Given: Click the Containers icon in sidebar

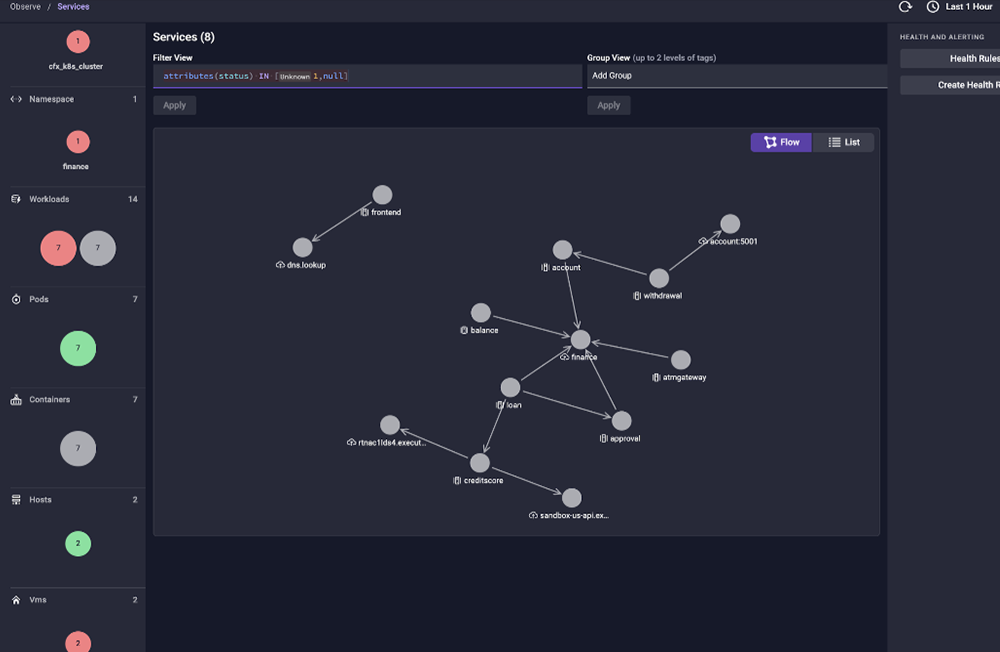Looking at the screenshot, I should (x=16, y=399).
